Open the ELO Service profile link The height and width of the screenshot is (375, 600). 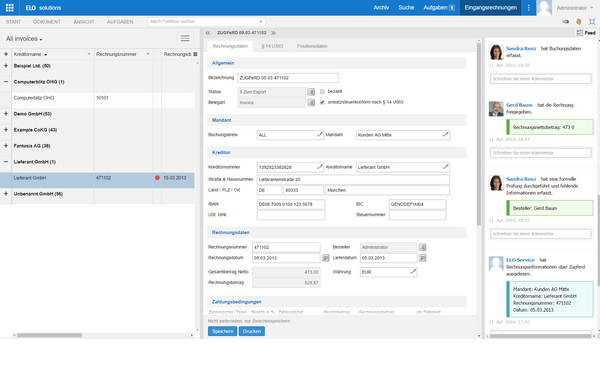(x=520, y=260)
